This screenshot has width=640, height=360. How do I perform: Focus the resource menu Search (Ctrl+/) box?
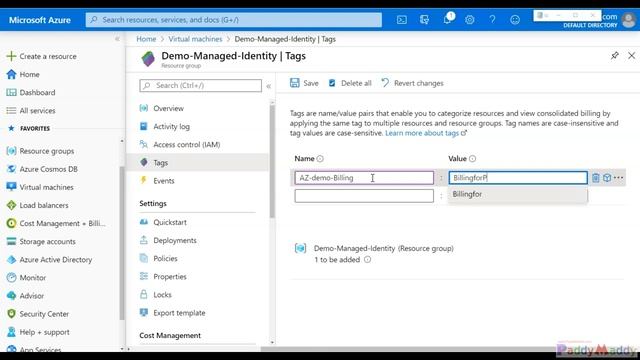point(200,85)
